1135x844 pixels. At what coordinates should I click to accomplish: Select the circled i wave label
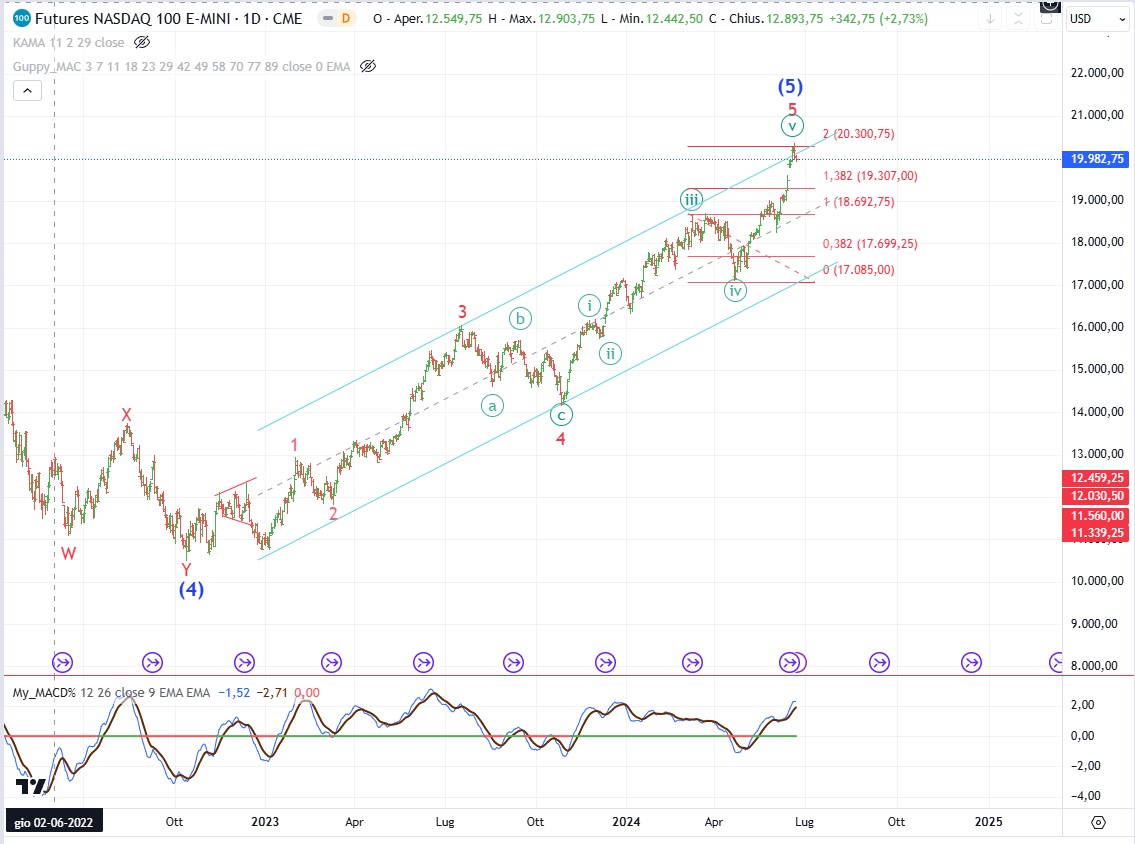[x=590, y=306]
